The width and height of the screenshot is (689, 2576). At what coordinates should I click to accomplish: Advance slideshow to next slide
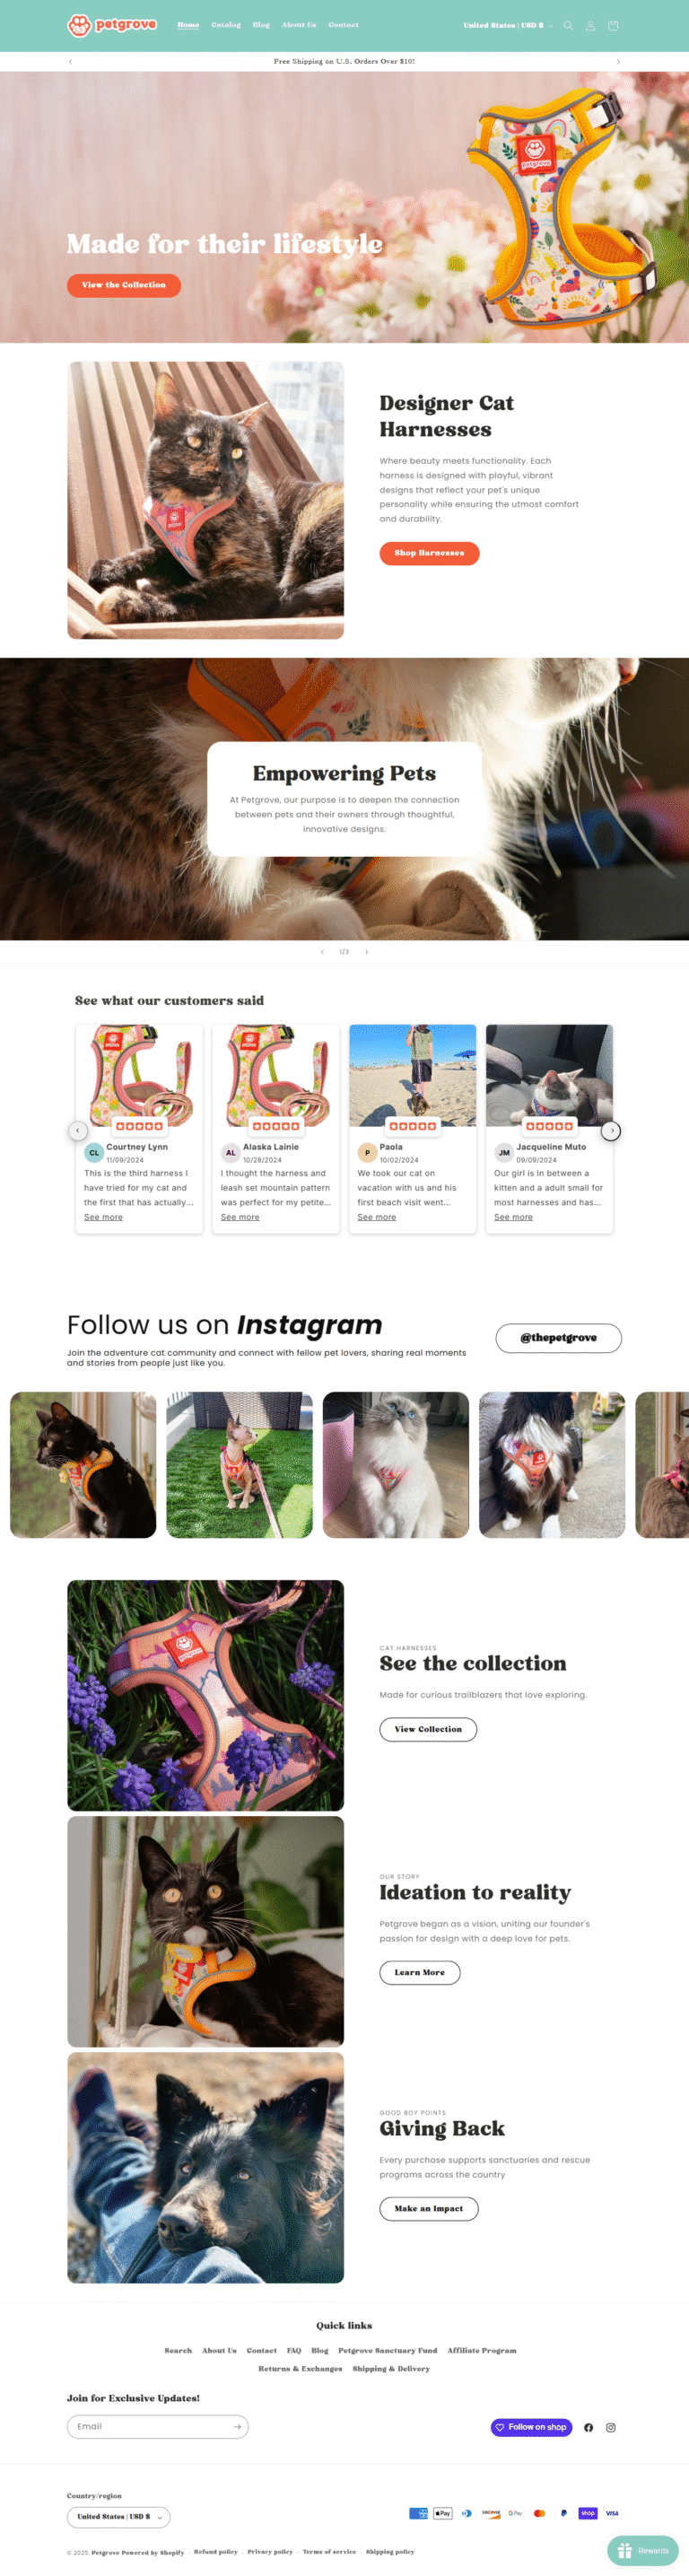367,951
